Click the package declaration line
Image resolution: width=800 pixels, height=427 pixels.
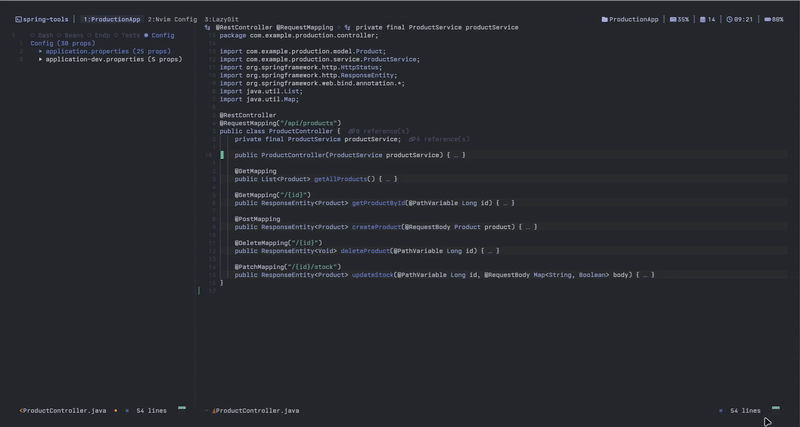click(x=299, y=36)
